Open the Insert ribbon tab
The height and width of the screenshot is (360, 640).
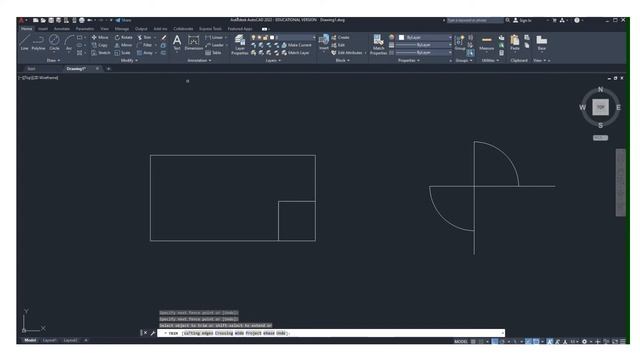43,29
